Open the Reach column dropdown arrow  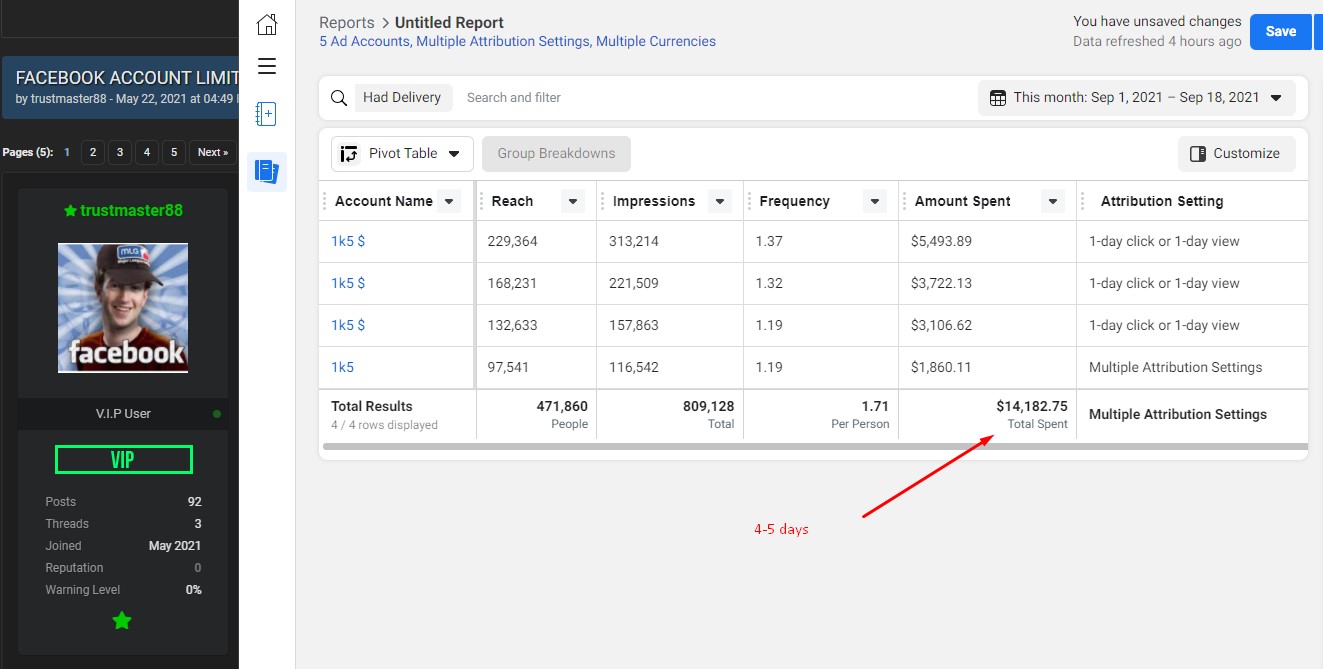(573, 201)
